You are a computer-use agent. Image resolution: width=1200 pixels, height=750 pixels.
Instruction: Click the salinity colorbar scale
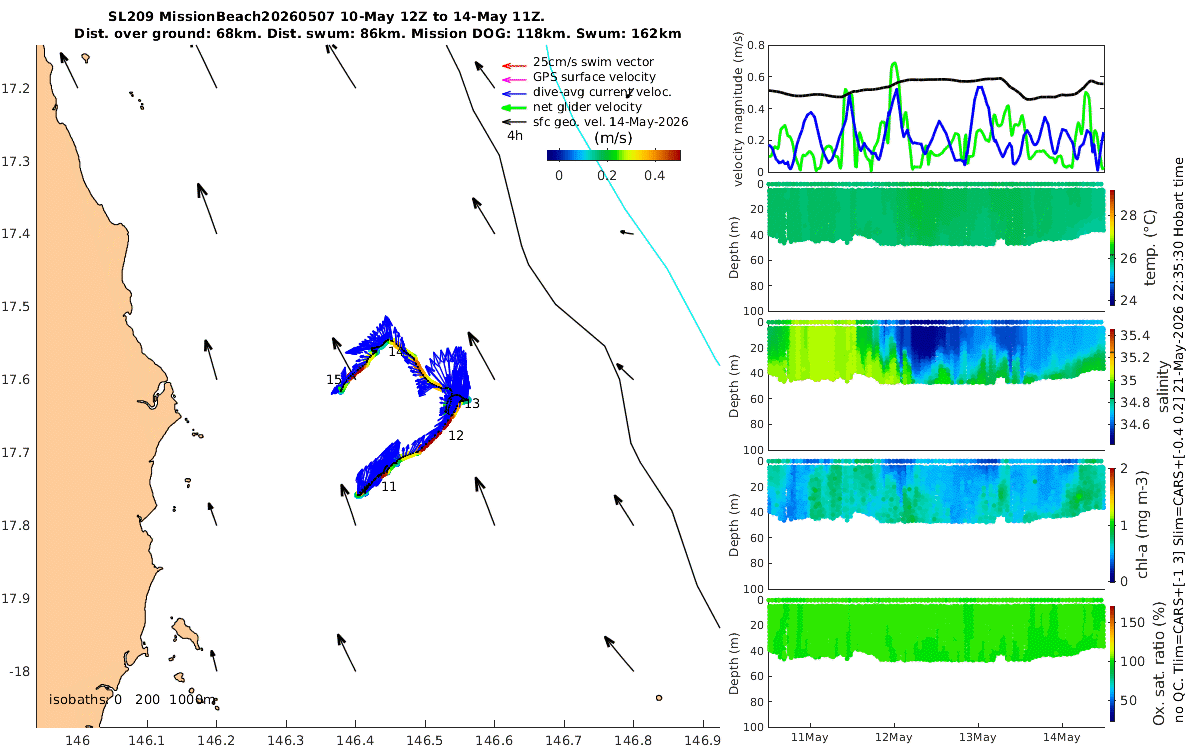(x=1111, y=385)
